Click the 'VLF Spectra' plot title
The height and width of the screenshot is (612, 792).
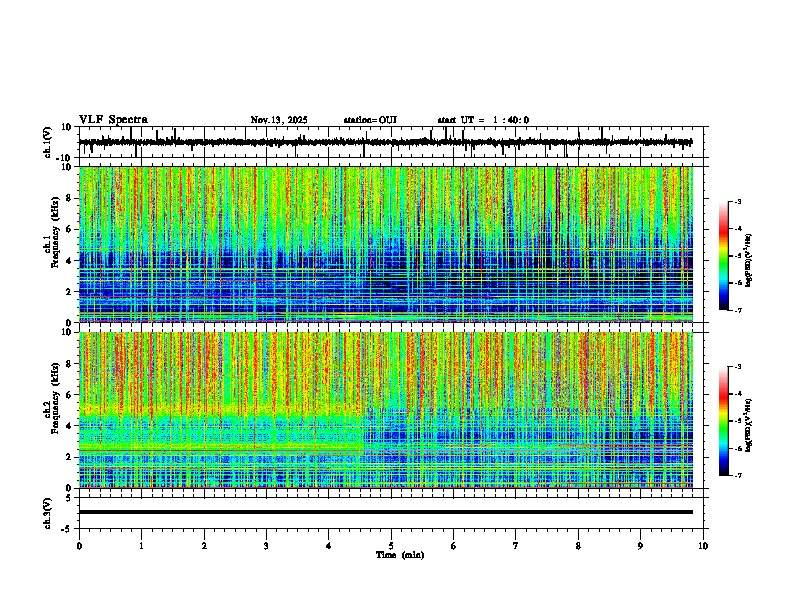(x=113, y=120)
